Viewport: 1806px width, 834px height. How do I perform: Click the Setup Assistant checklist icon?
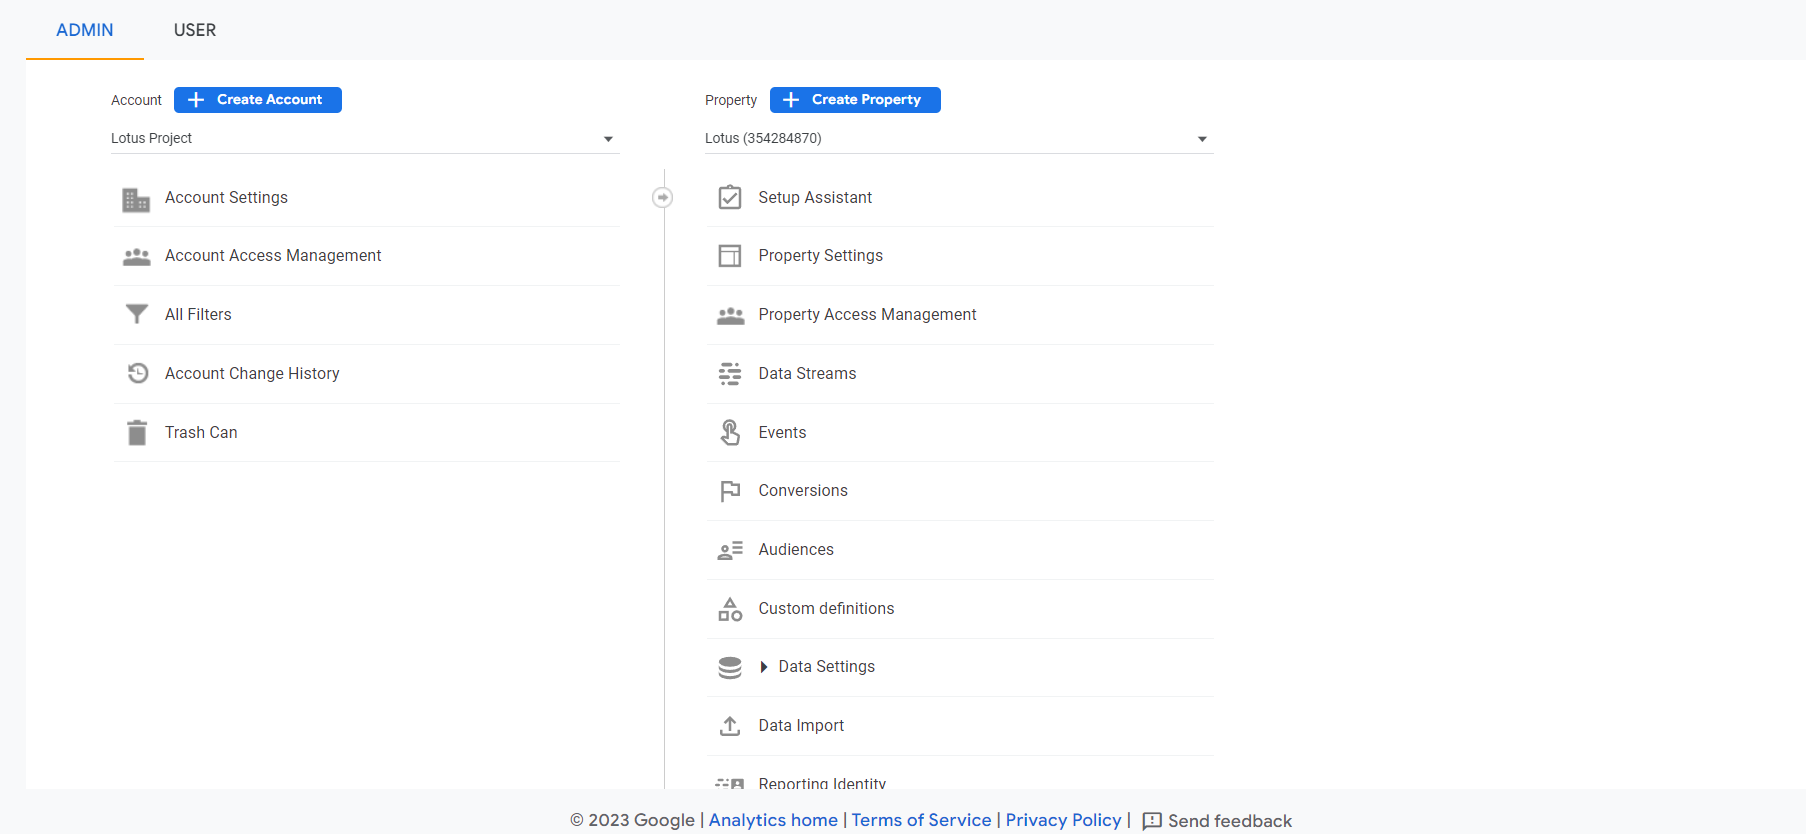pyautogui.click(x=730, y=197)
